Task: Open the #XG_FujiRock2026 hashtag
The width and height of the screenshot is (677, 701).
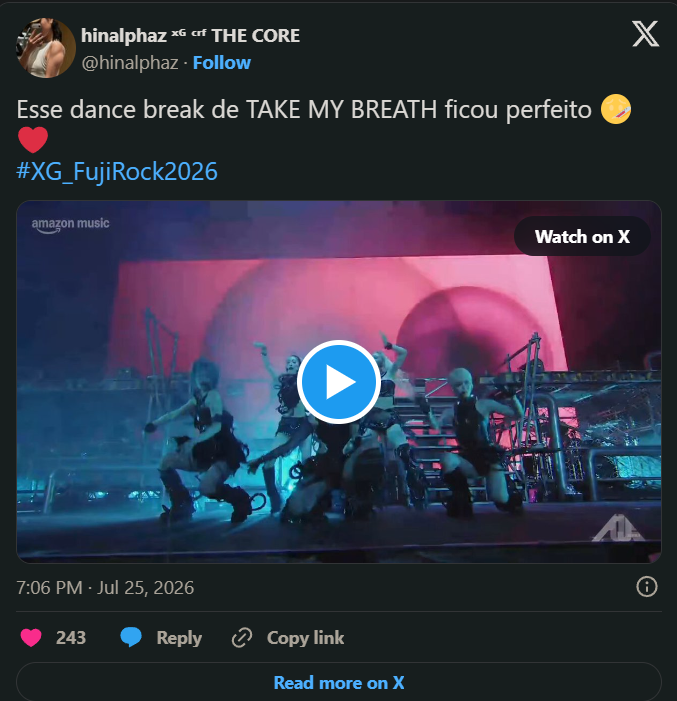Action: 117,171
